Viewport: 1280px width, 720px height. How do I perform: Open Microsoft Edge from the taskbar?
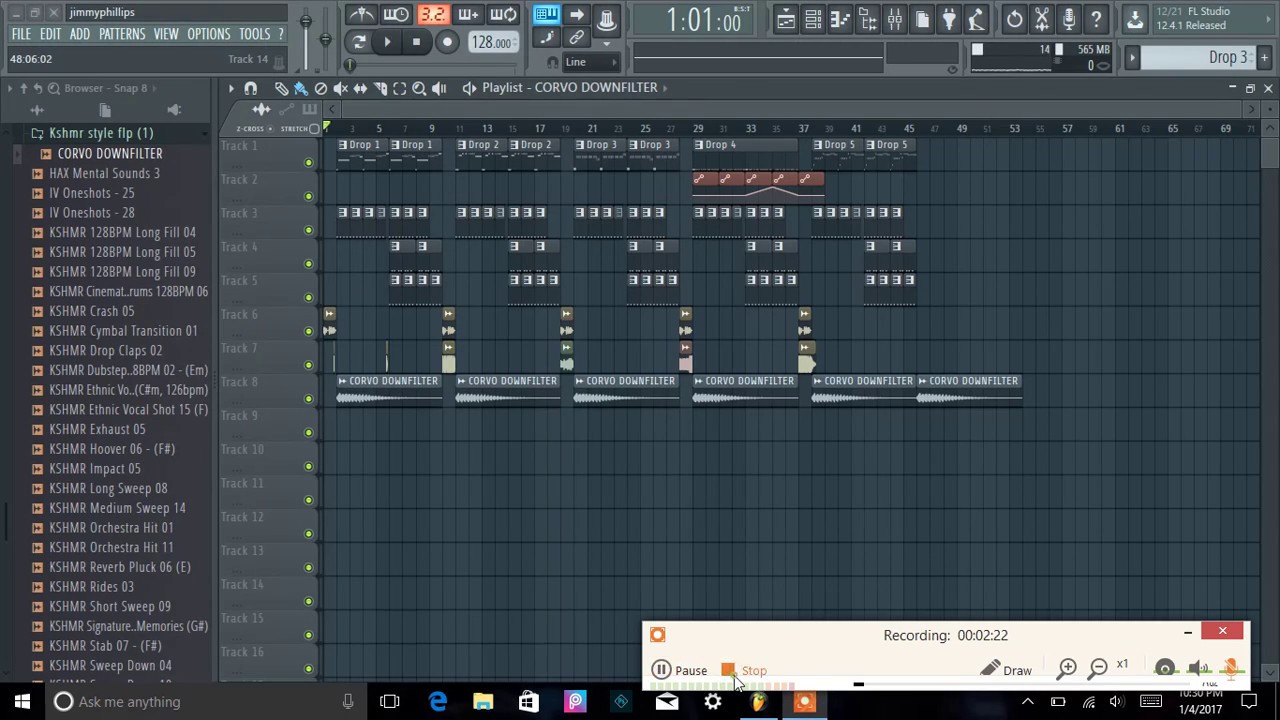coord(438,702)
